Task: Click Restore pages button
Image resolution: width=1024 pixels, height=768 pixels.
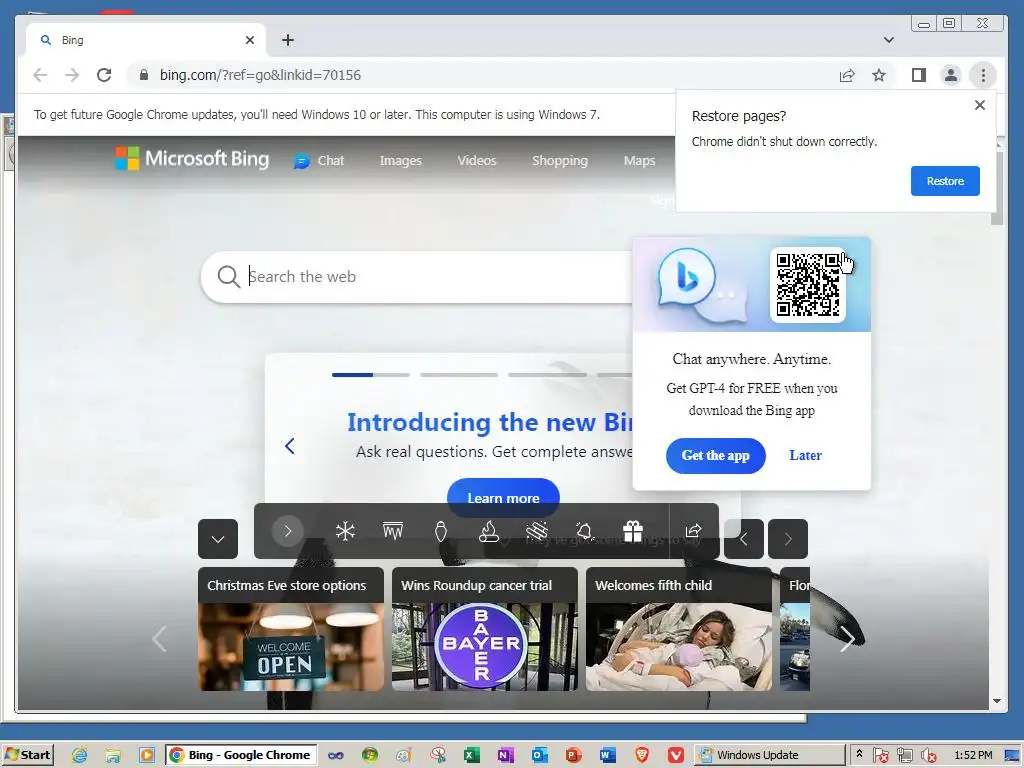Action: pos(945,181)
